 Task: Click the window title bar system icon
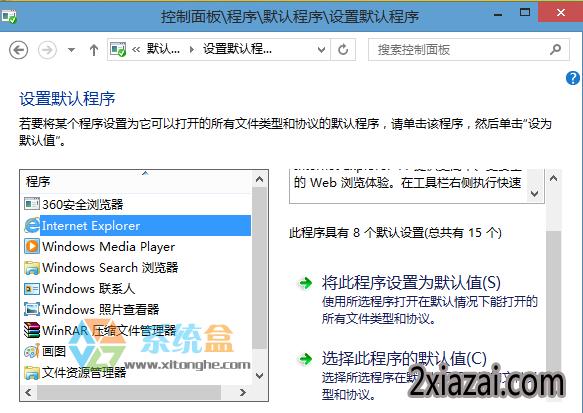click(x=9, y=16)
